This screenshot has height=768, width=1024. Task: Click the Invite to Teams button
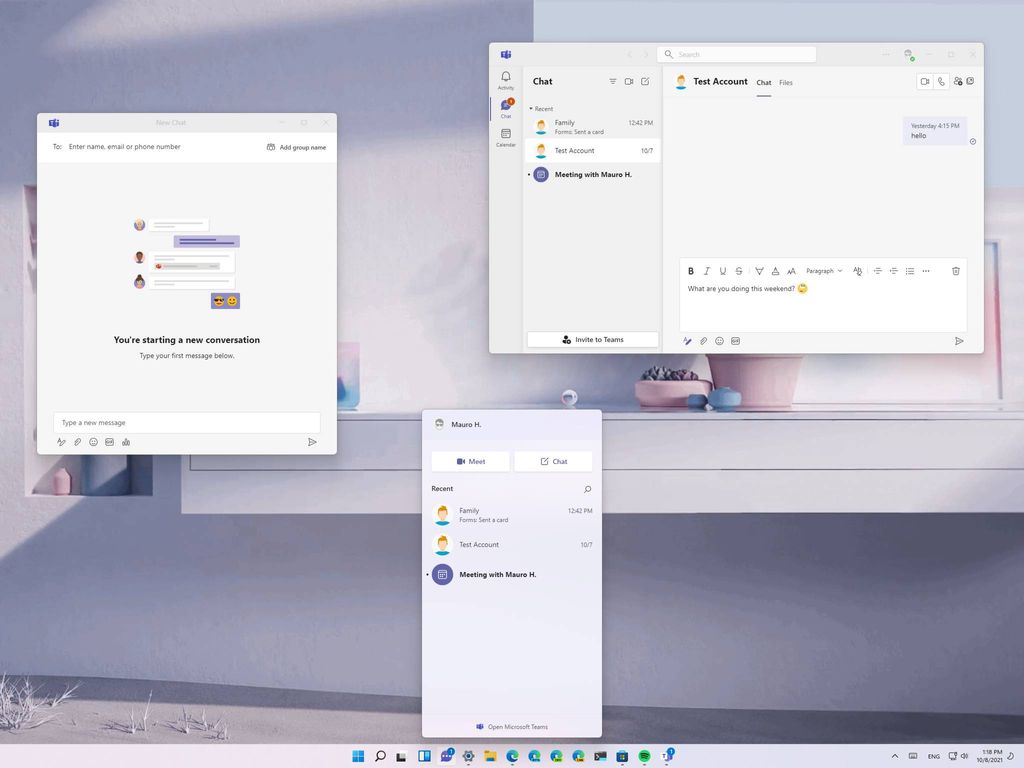(592, 340)
